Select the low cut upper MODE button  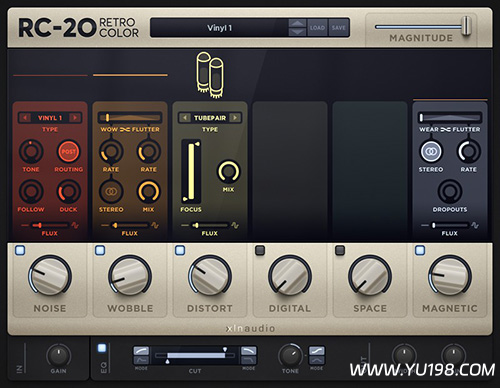pos(141,351)
